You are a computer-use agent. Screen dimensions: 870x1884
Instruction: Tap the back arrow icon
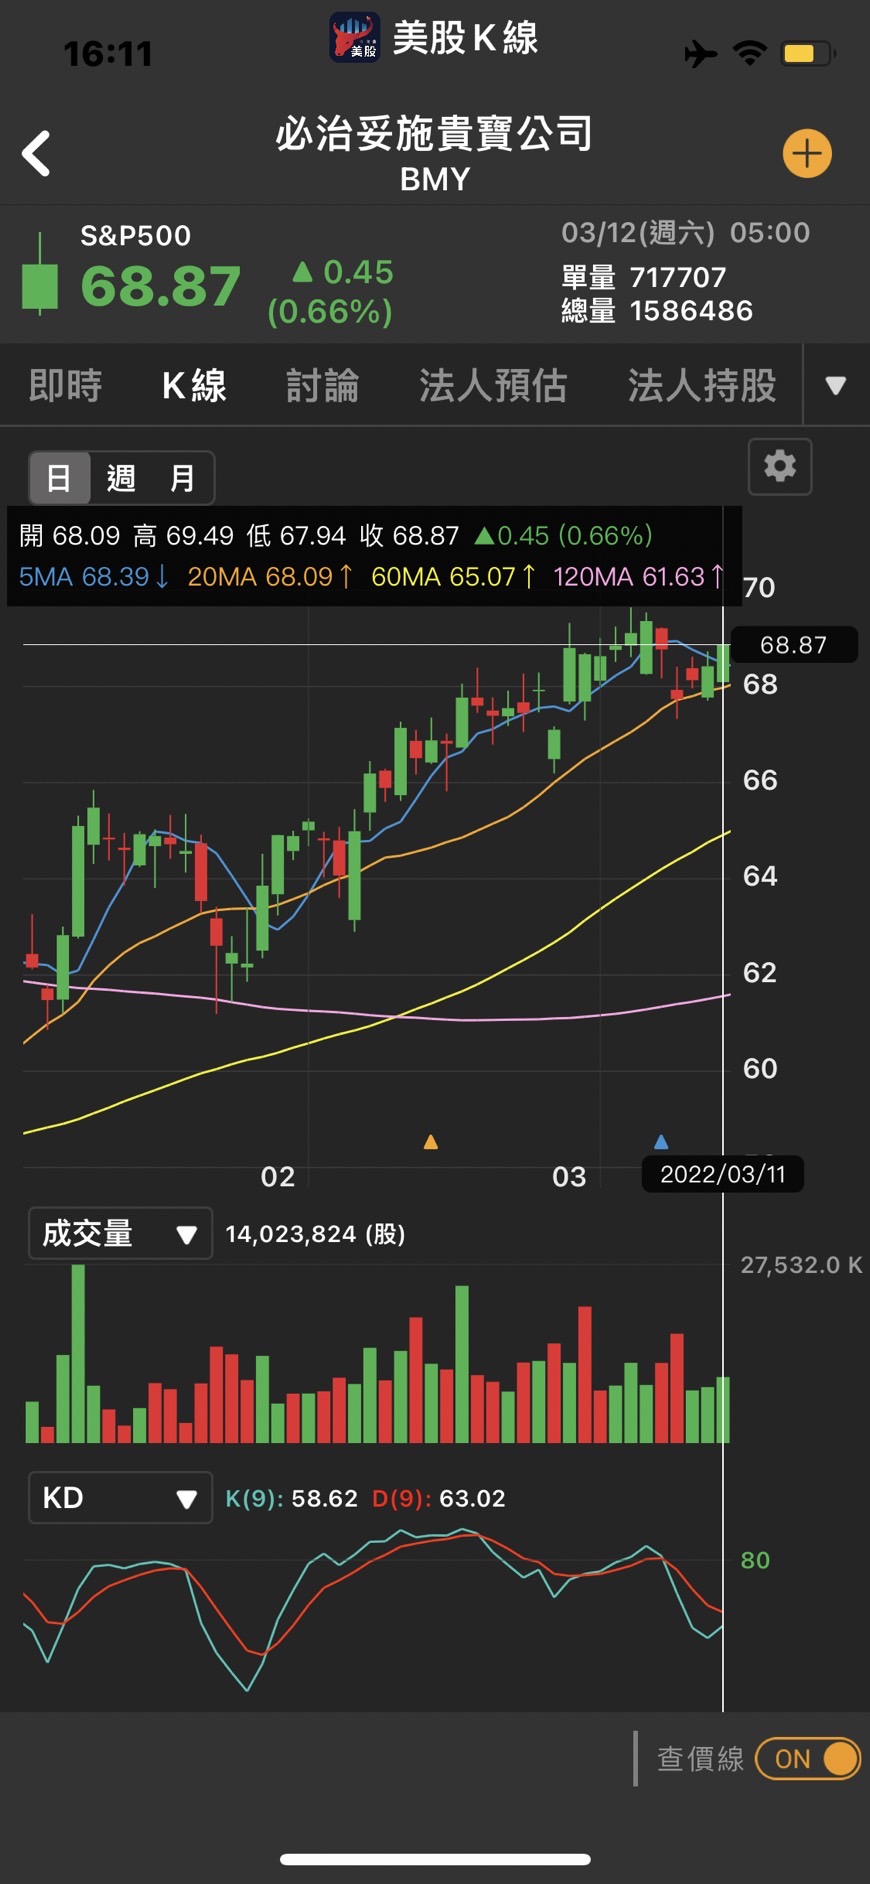click(x=37, y=154)
